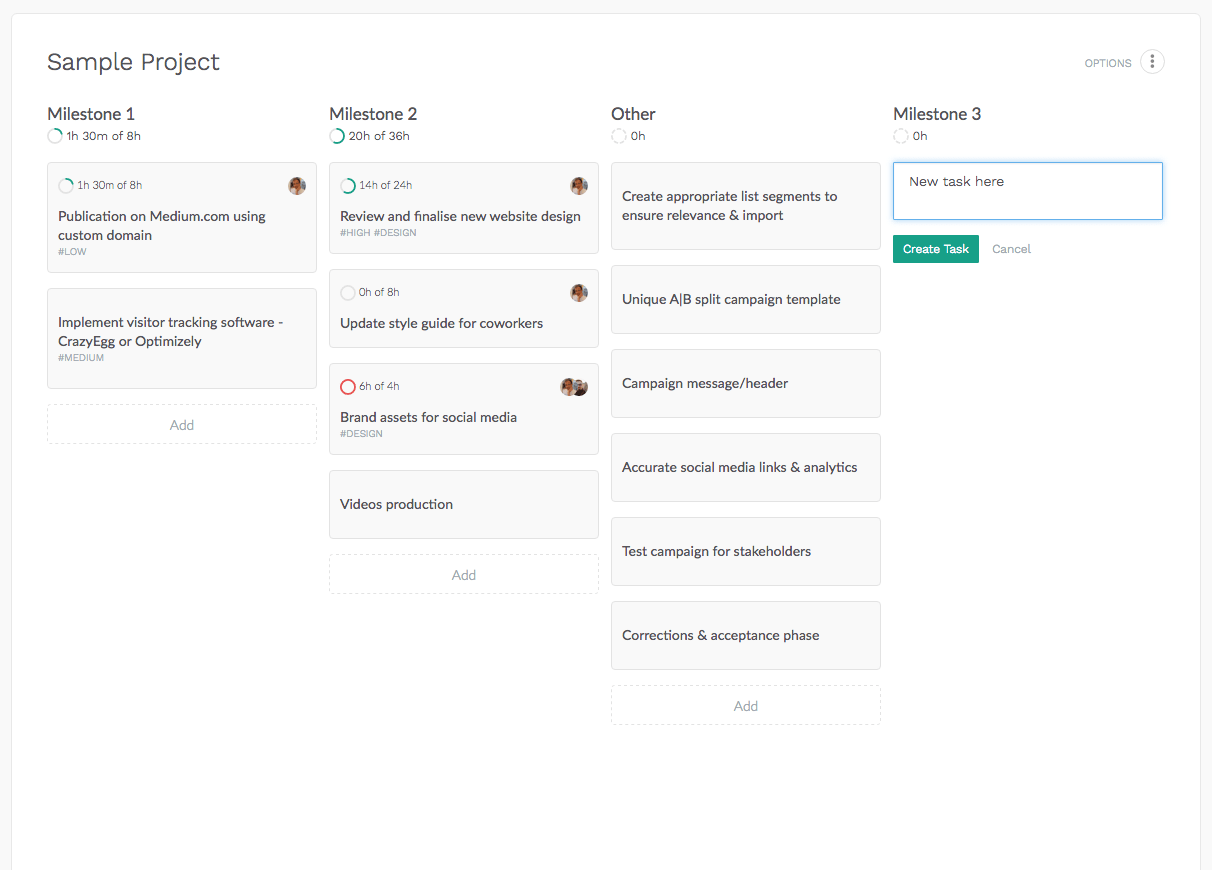The width and height of the screenshot is (1212, 870).
Task: Click assignee avatar on Review and finalise task
Action: click(579, 186)
